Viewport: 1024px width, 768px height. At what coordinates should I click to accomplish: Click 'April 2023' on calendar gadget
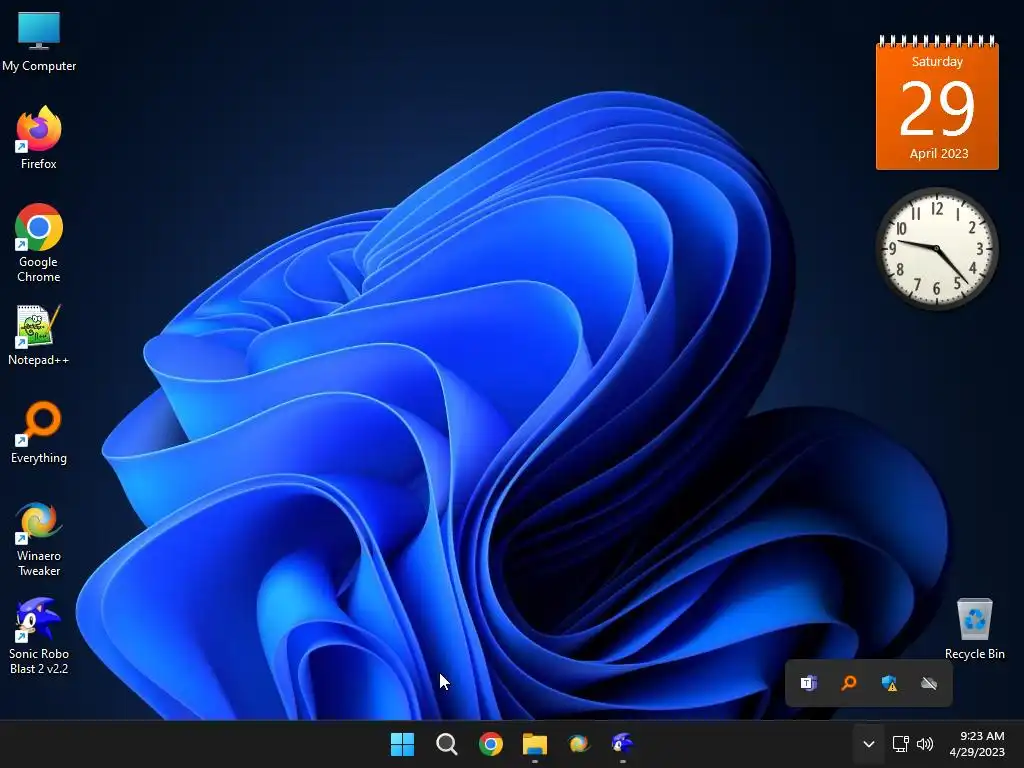coord(938,153)
